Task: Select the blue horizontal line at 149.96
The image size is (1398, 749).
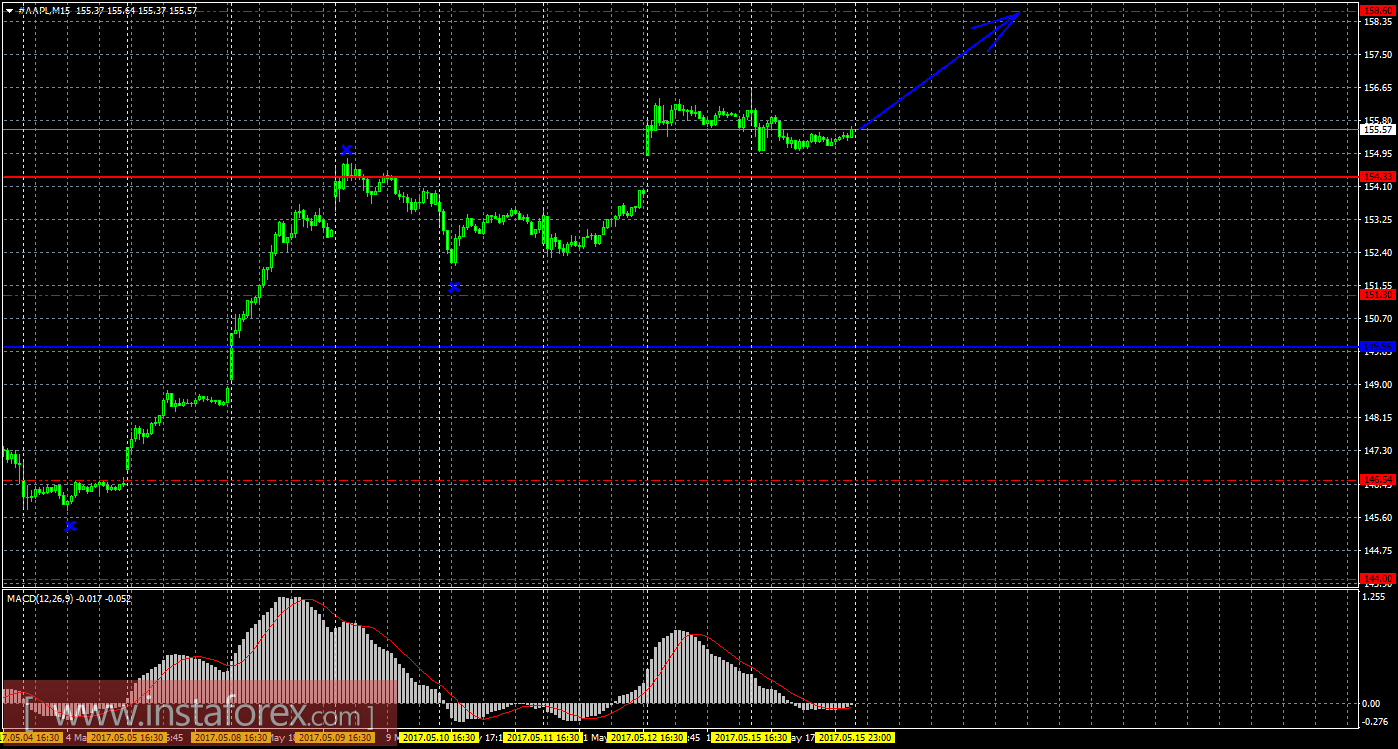Action: 680,347
